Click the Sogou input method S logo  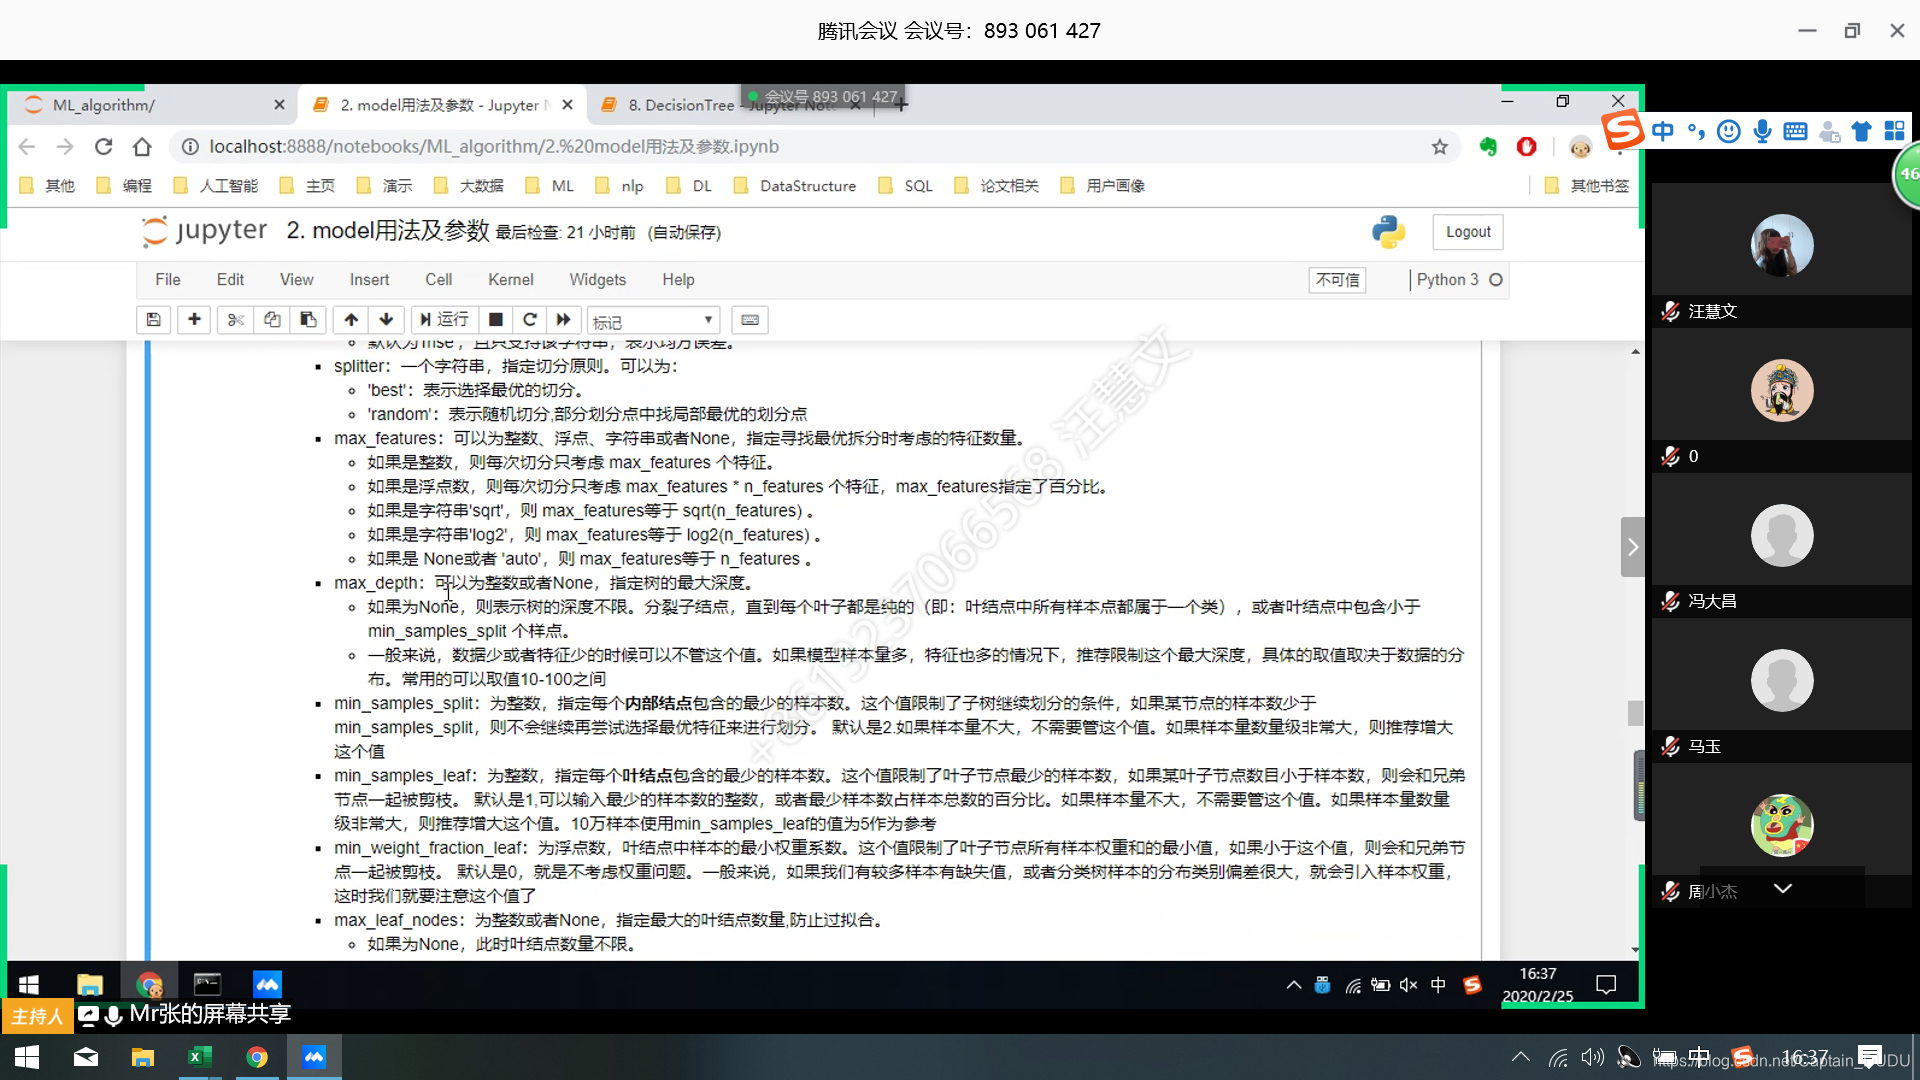tap(1623, 130)
